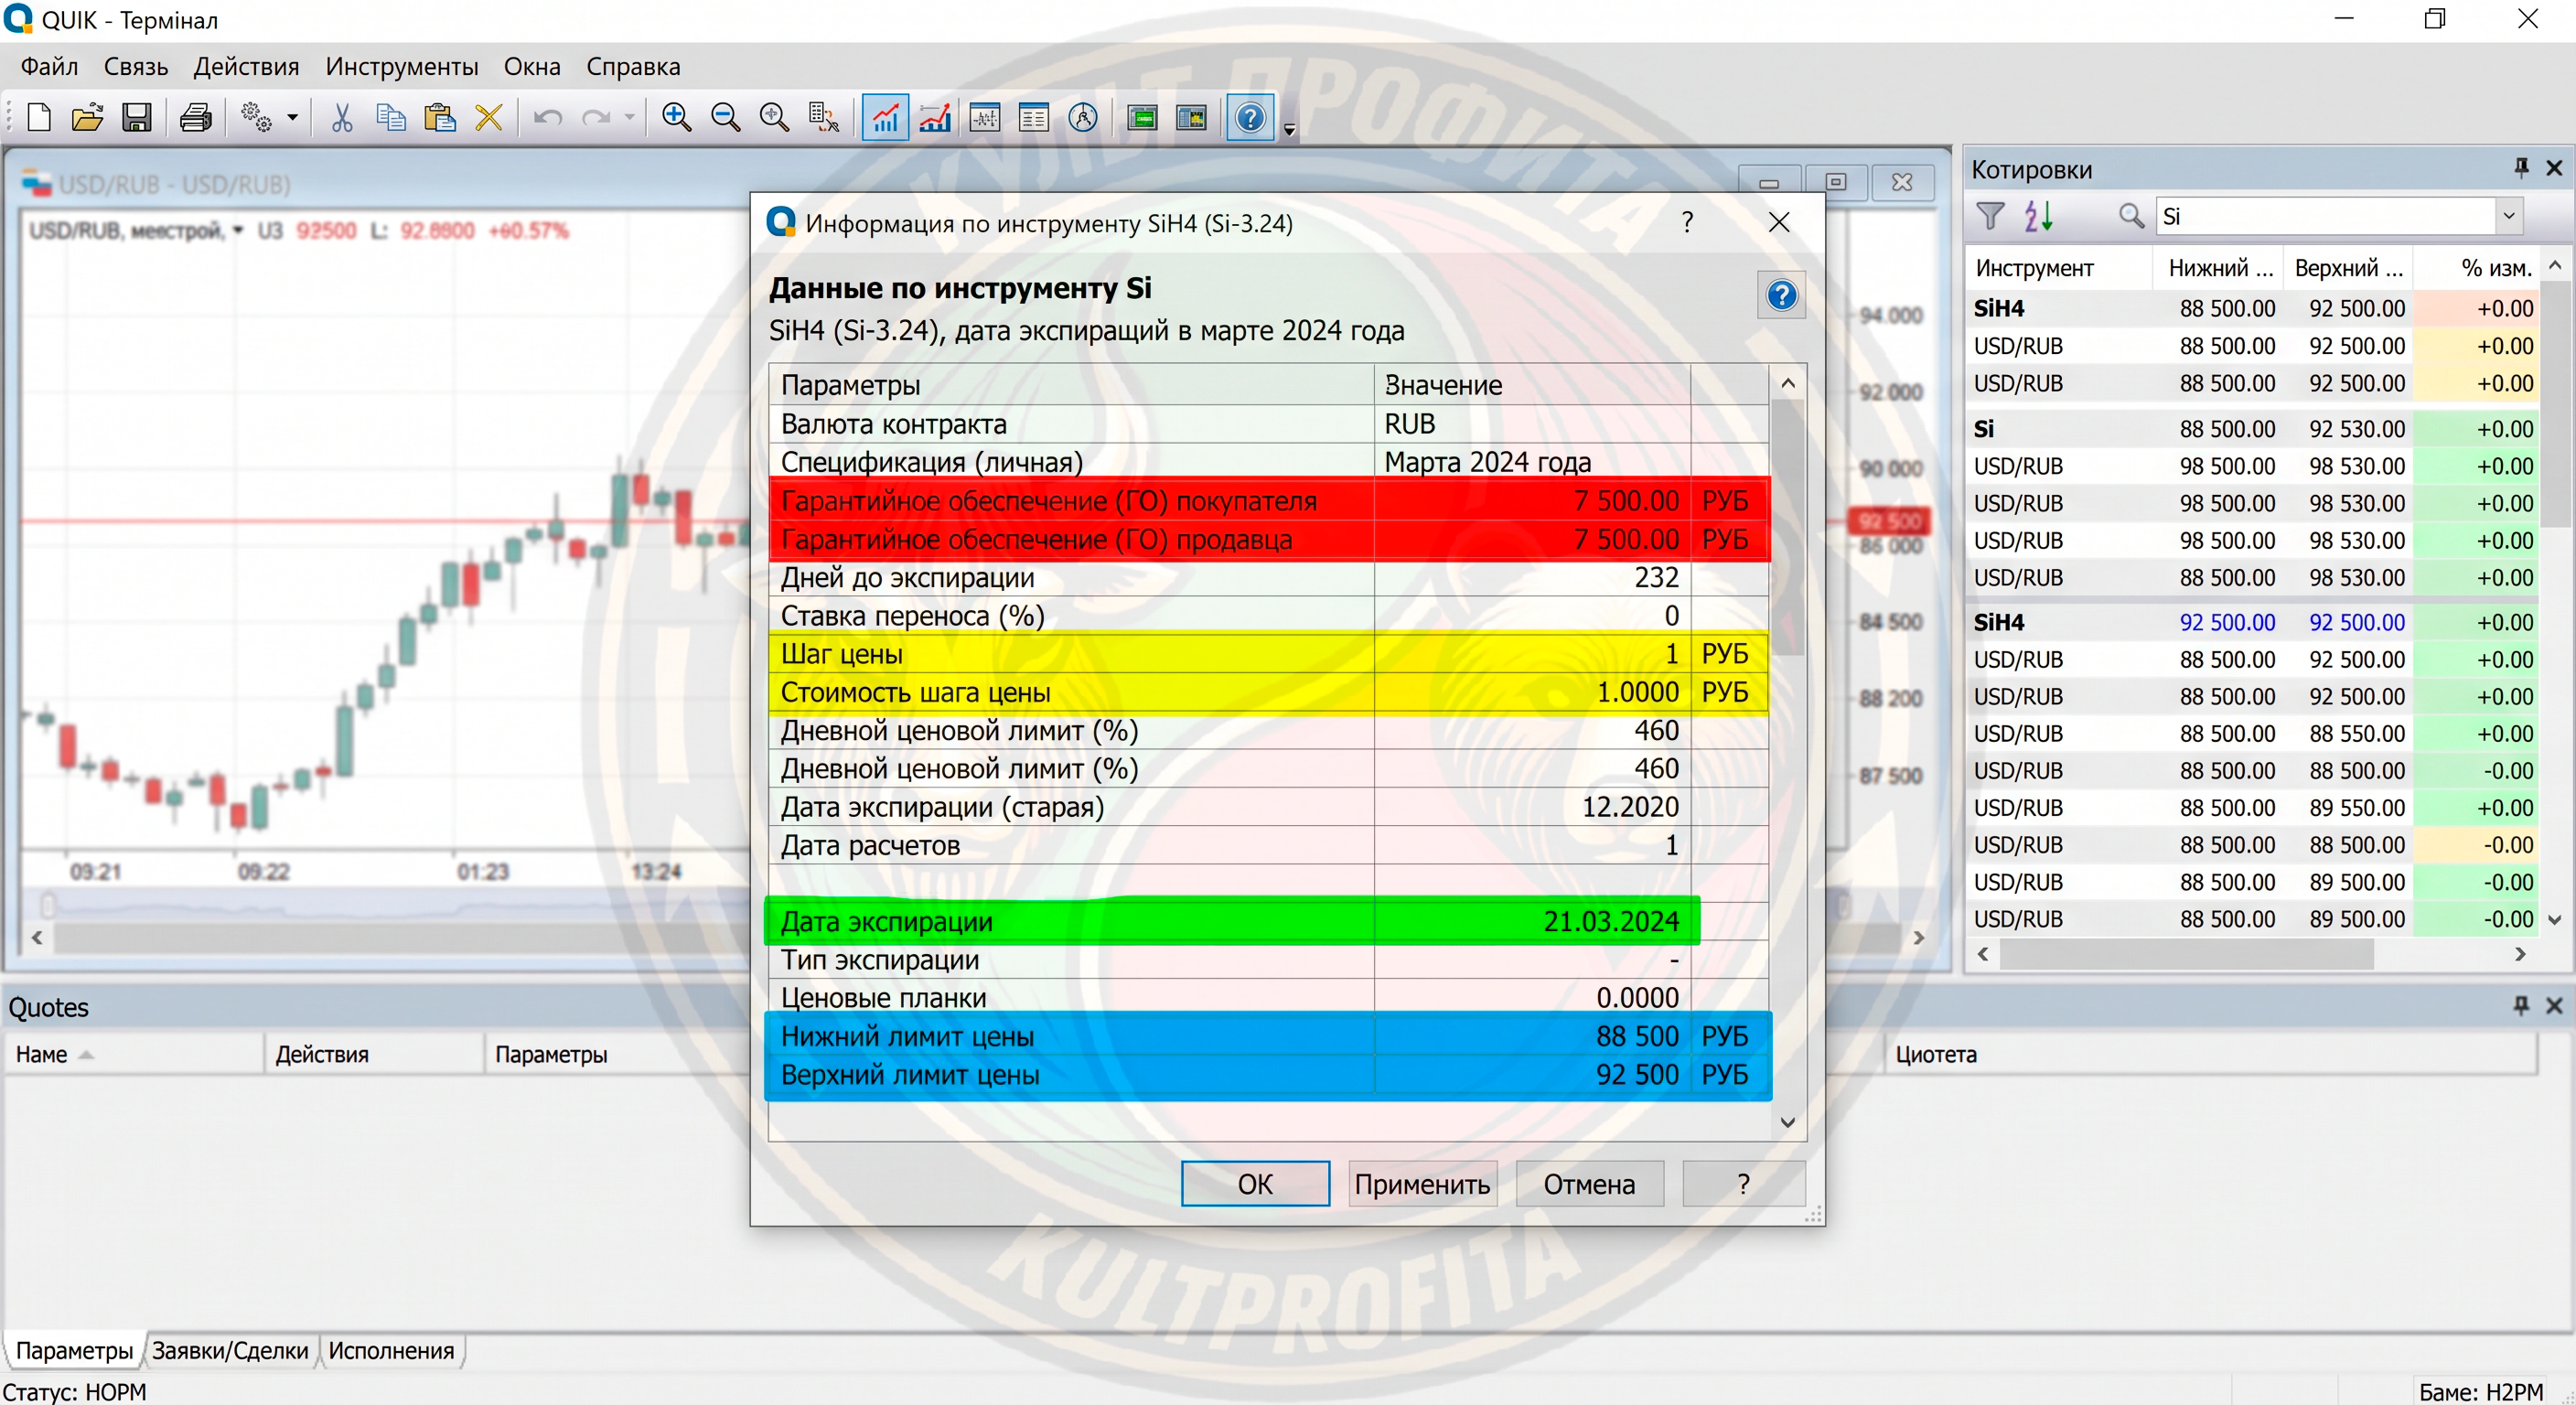Undo the last action from the toolbar
This screenshot has height=1405, width=2576.
point(547,118)
